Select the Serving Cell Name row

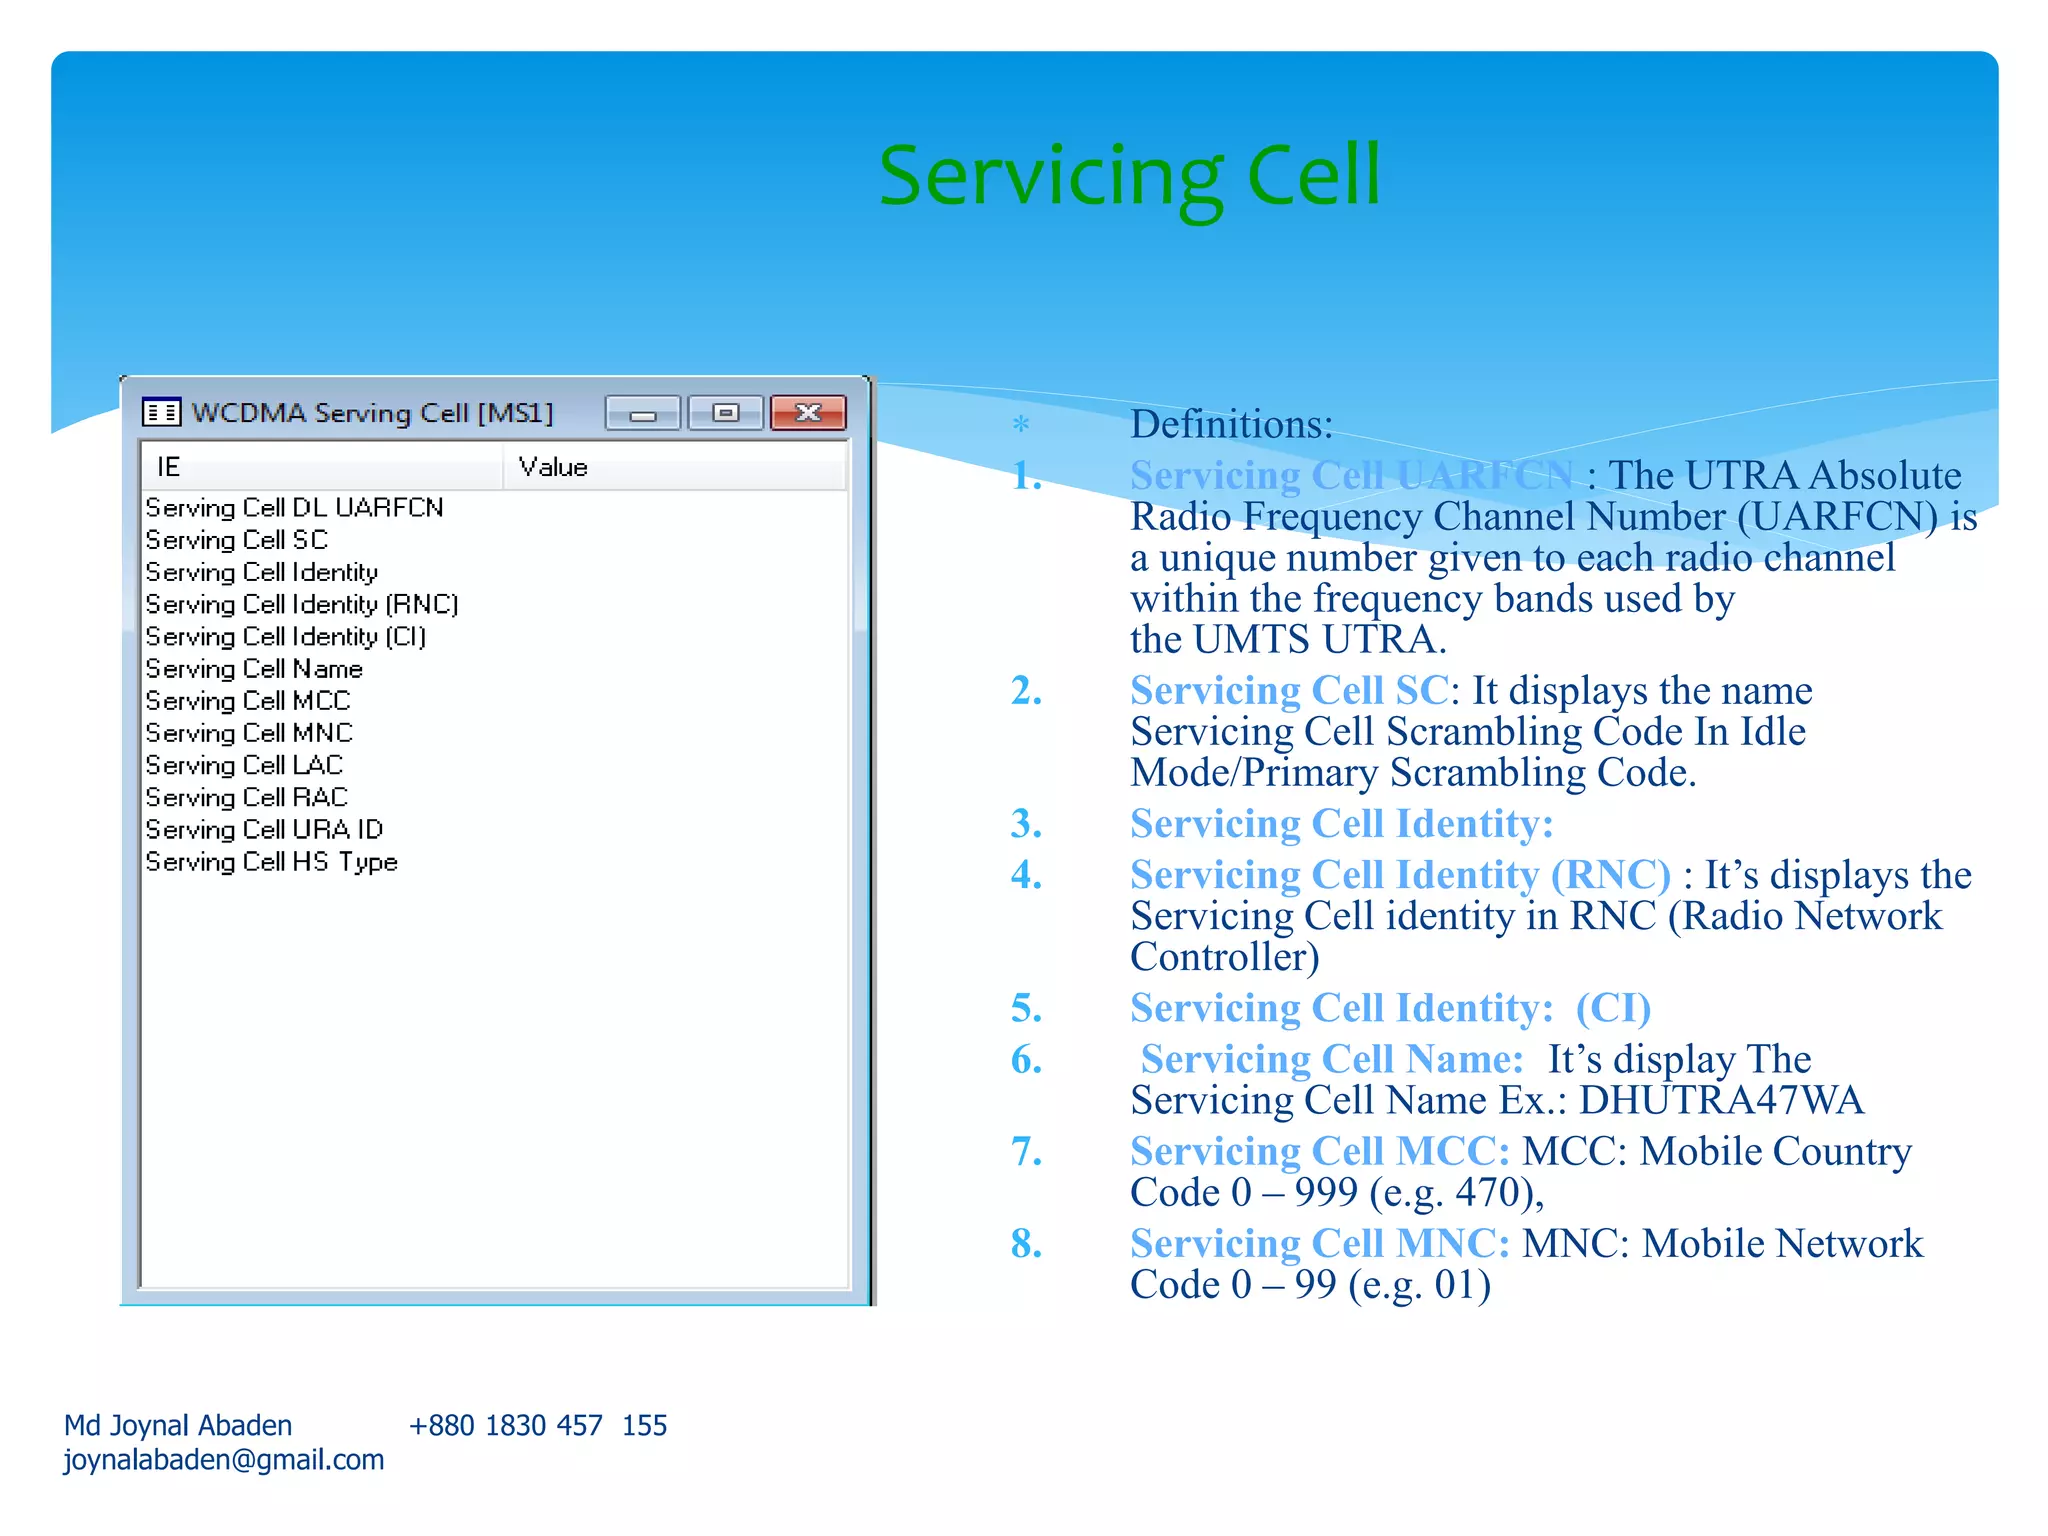click(x=254, y=669)
